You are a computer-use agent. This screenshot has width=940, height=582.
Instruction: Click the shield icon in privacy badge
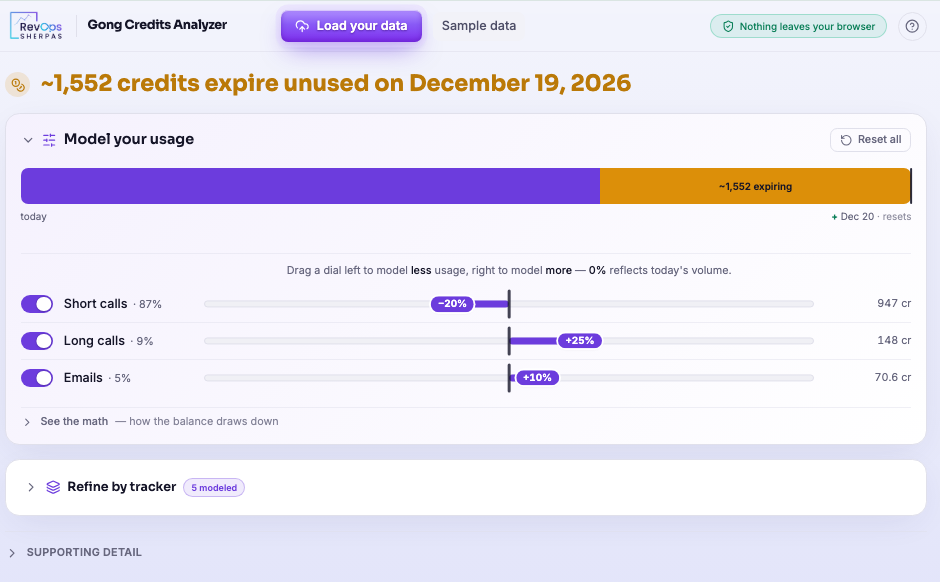[728, 26]
